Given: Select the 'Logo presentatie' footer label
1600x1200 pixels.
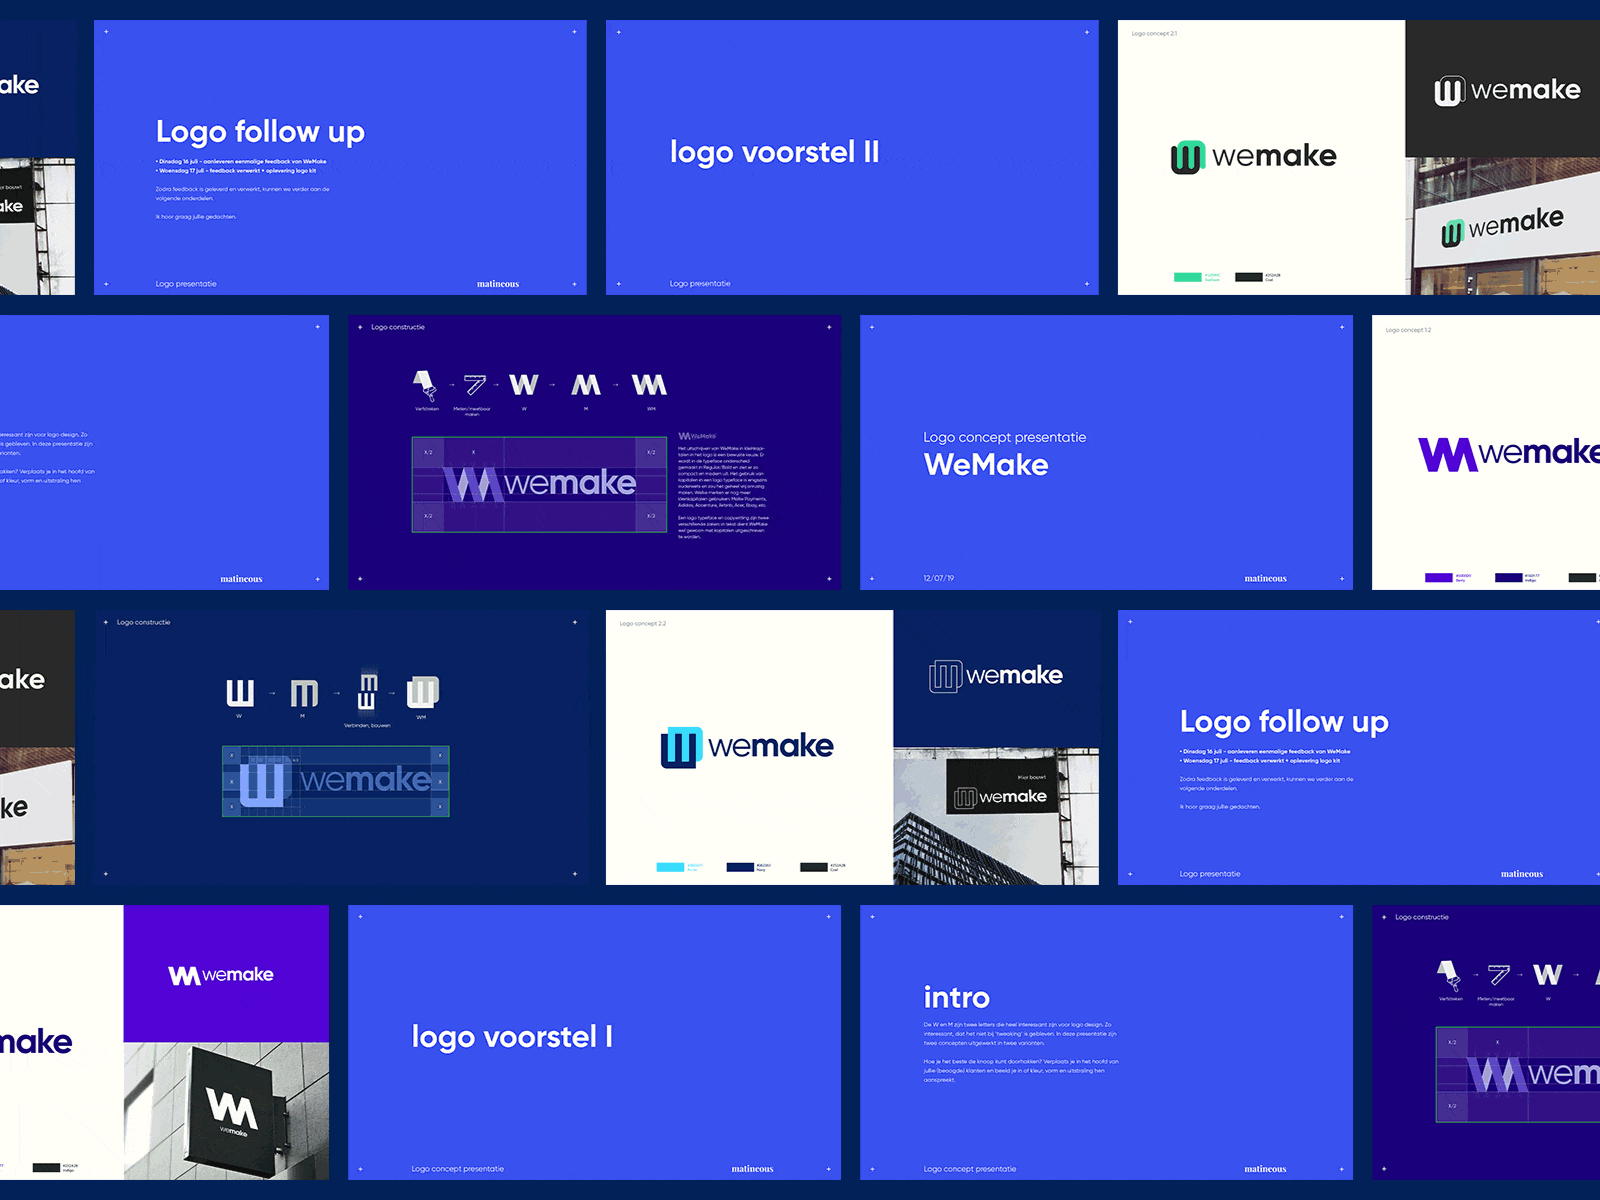Looking at the screenshot, I should click(185, 283).
